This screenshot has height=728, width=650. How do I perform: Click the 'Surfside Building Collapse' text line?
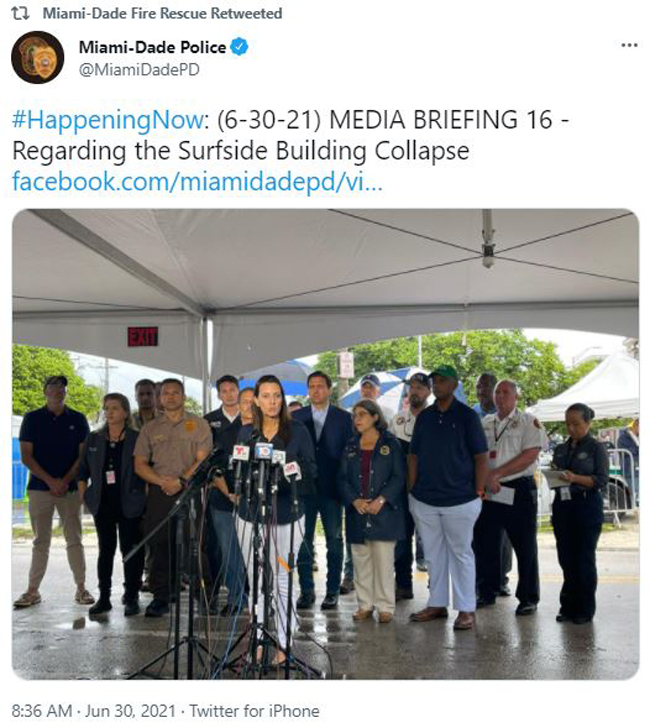[324, 150]
